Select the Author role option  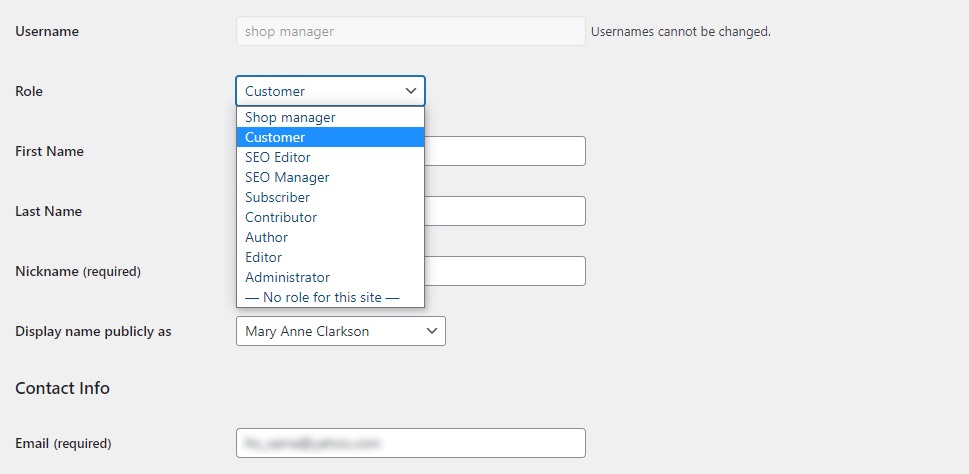(x=330, y=237)
